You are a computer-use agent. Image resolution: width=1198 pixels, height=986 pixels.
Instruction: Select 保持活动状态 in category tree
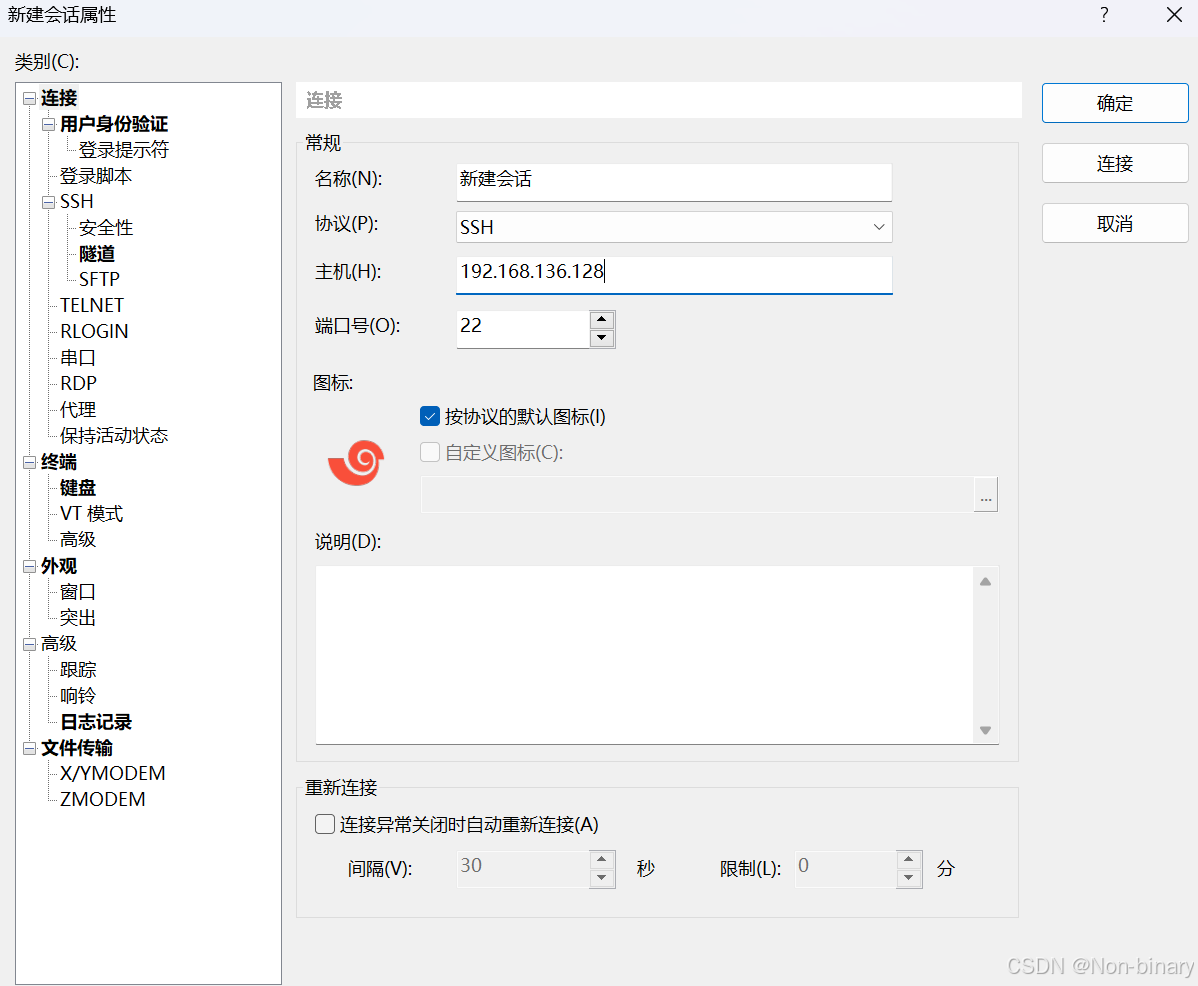(x=114, y=435)
